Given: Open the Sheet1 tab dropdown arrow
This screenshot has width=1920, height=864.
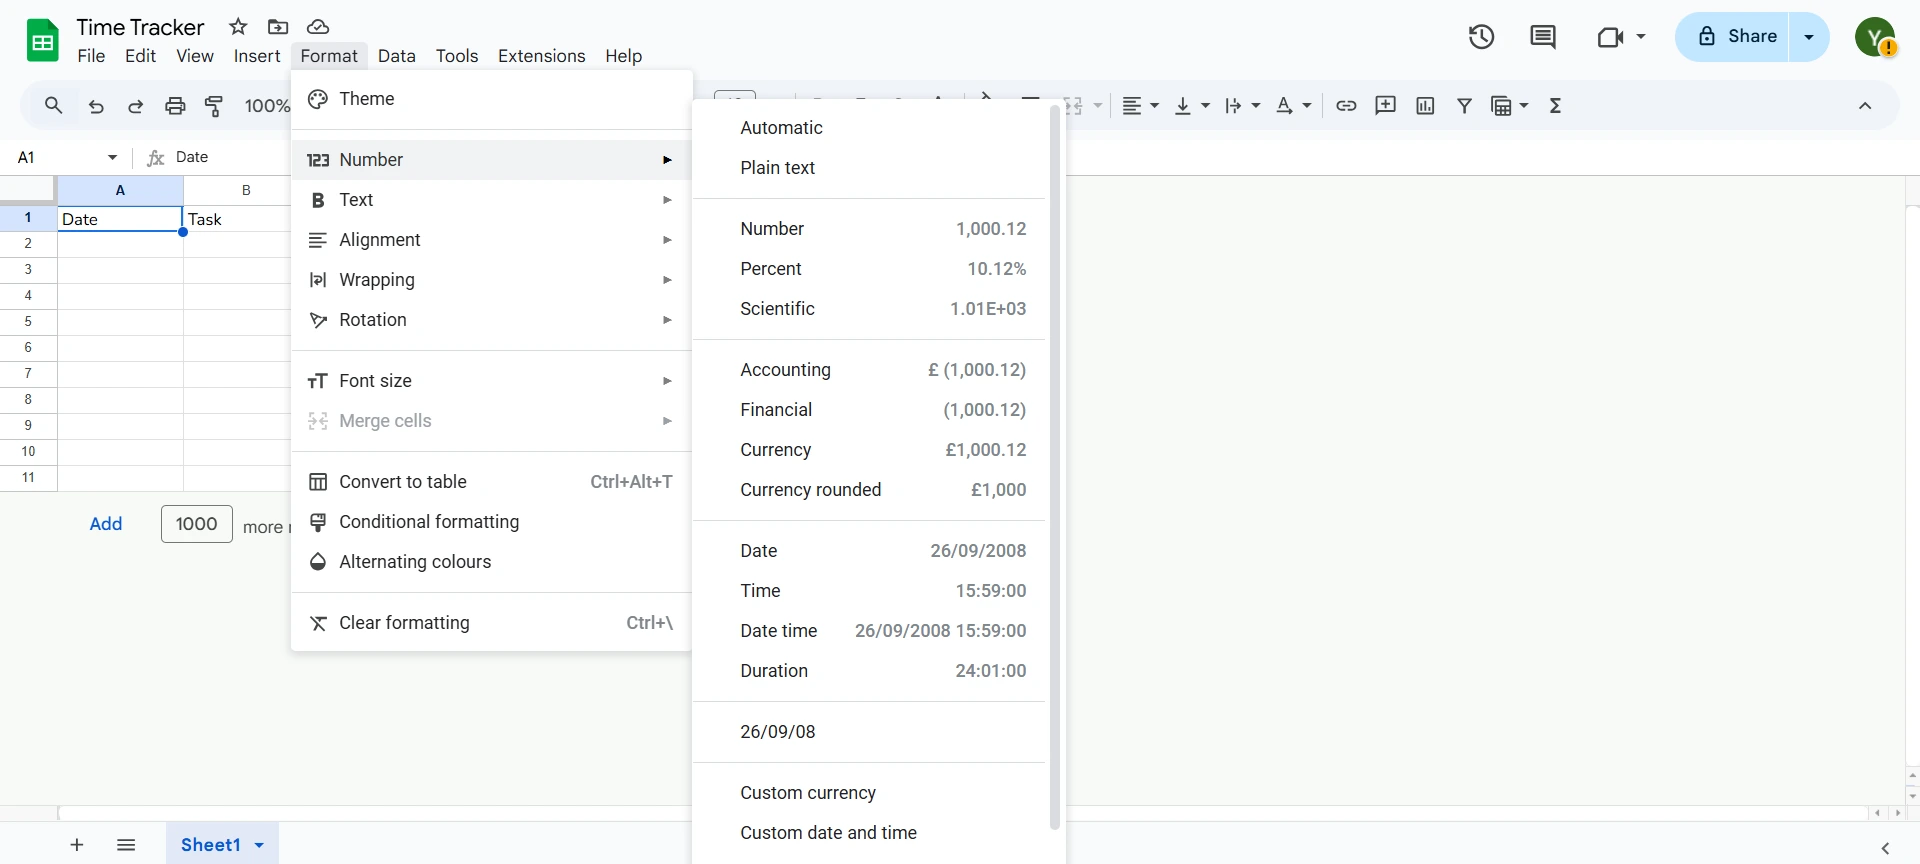Looking at the screenshot, I should (x=259, y=845).
